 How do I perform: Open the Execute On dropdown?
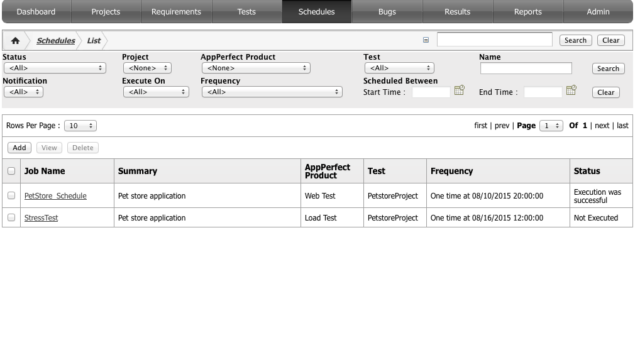156,92
